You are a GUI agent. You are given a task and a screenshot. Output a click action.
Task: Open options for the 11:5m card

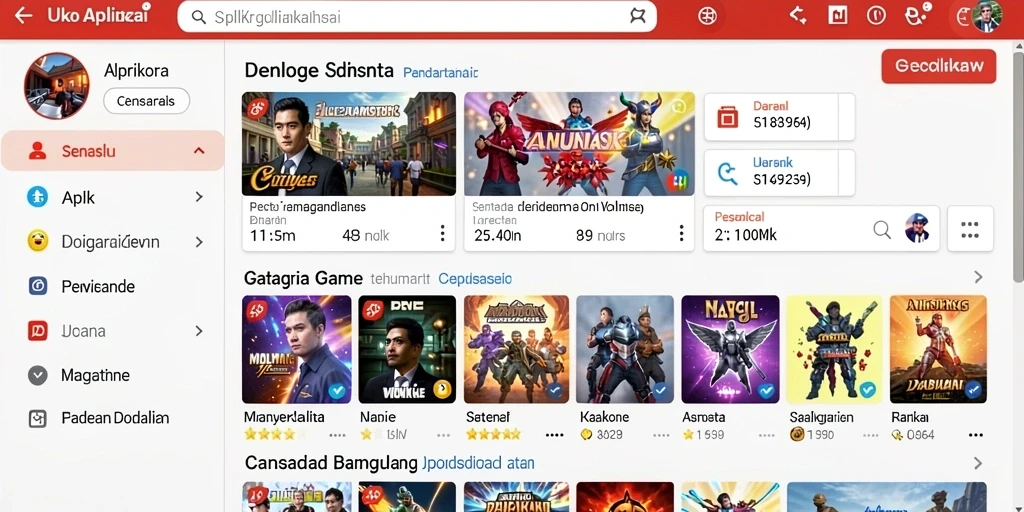(x=442, y=234)
